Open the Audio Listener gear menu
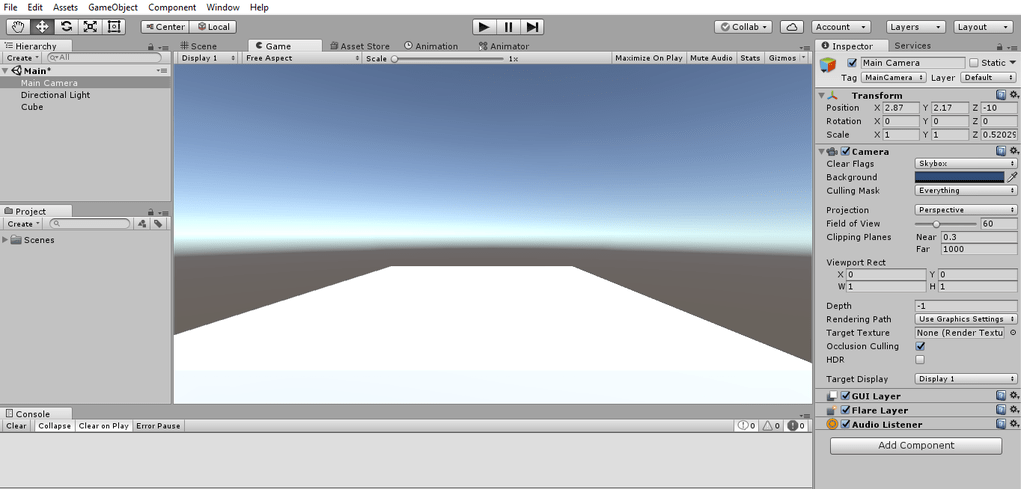This screenshot has height=489, width=1021. coord(1013,425)
